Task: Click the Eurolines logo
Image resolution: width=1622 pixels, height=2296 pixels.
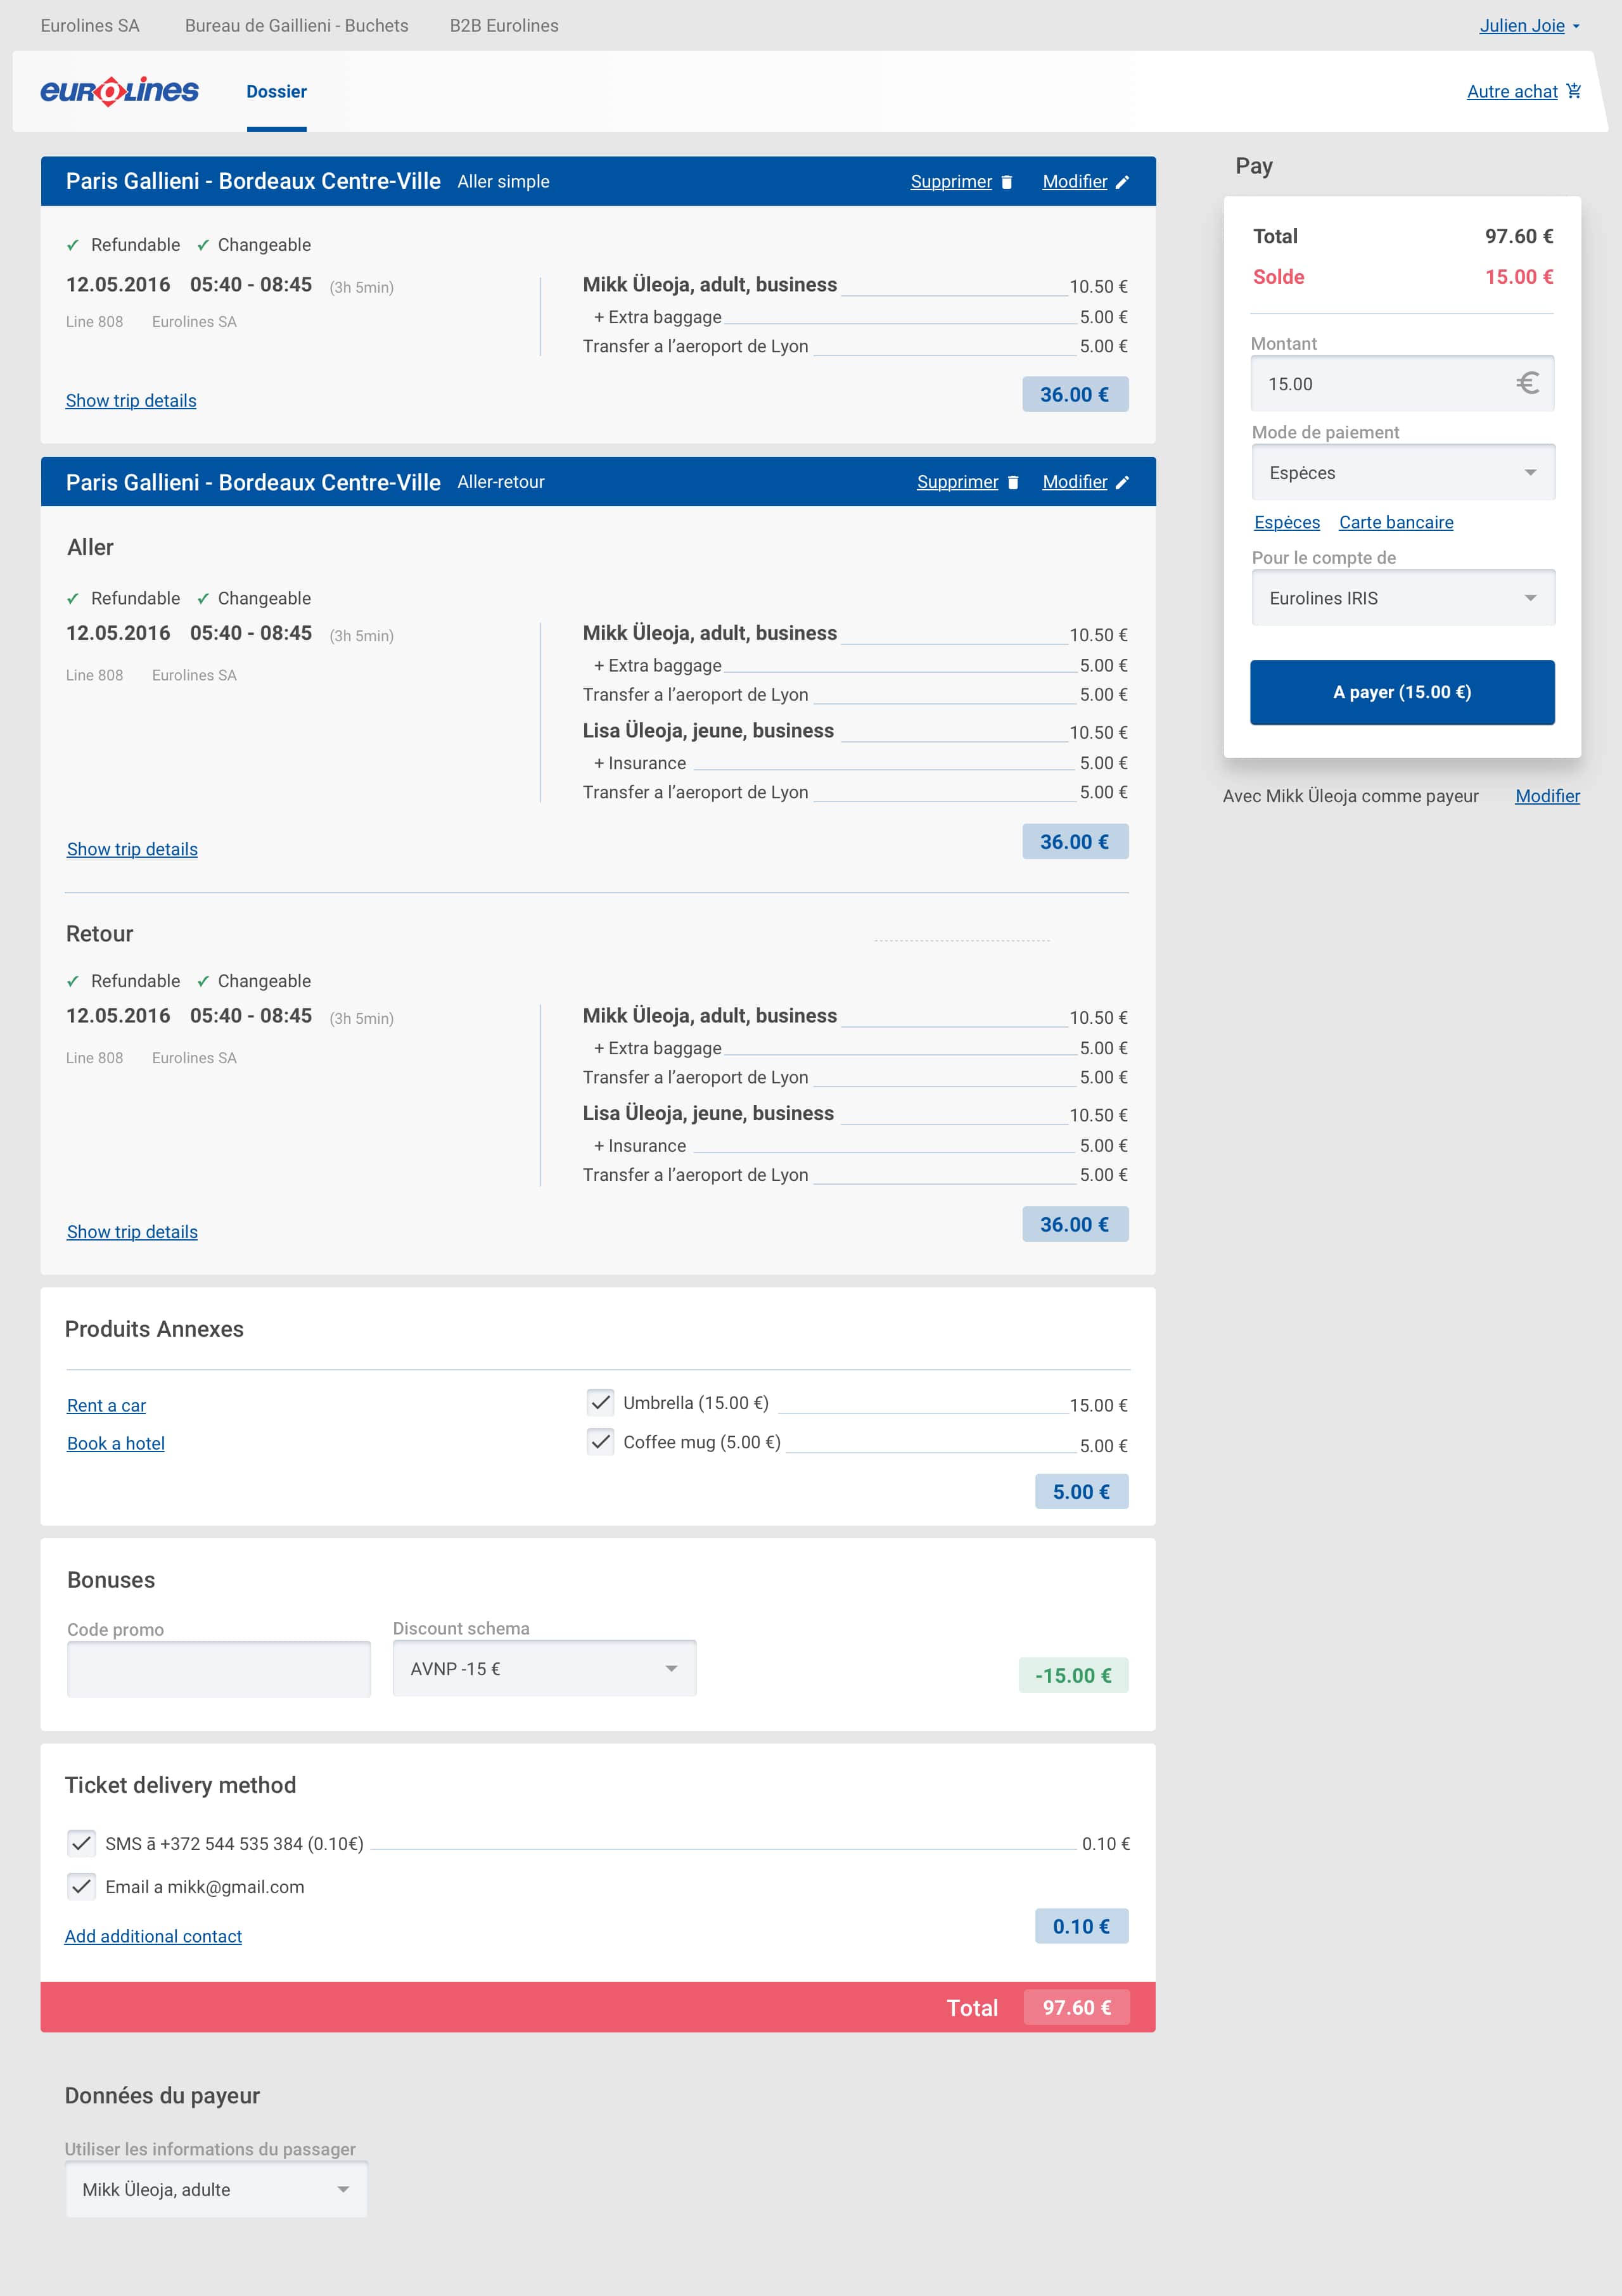Action: pos(119,91)
